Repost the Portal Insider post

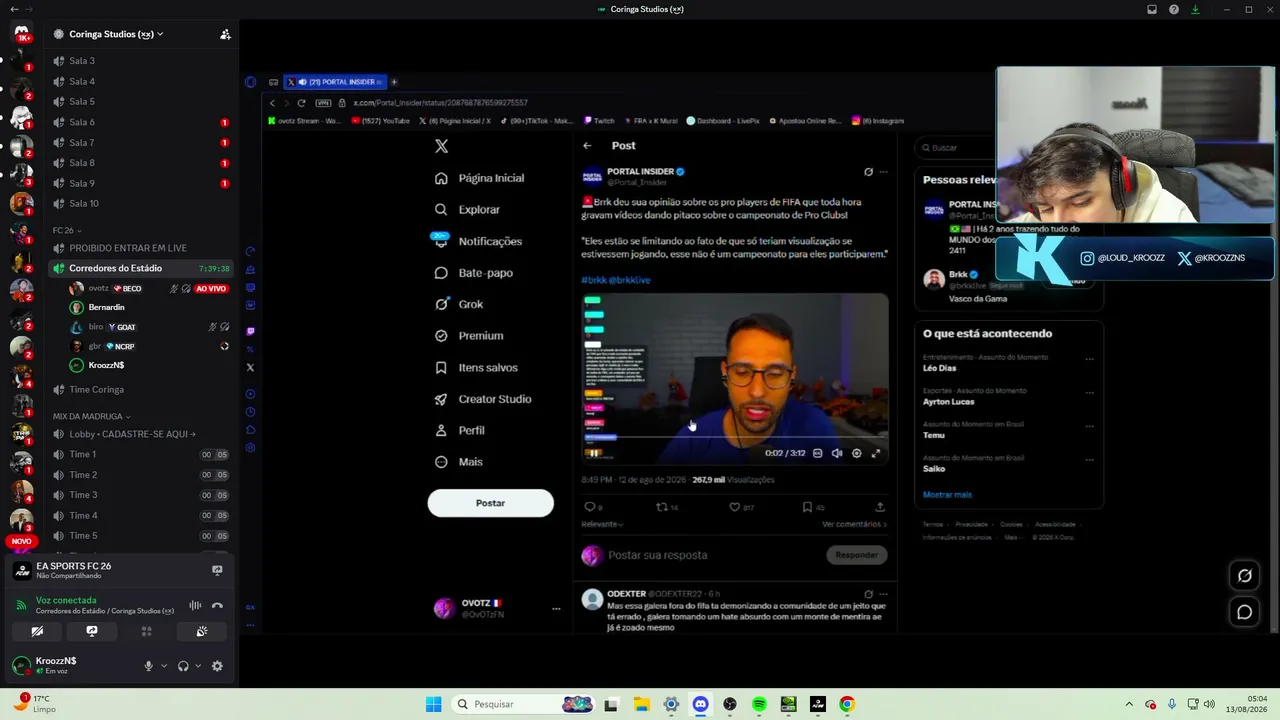661,507
